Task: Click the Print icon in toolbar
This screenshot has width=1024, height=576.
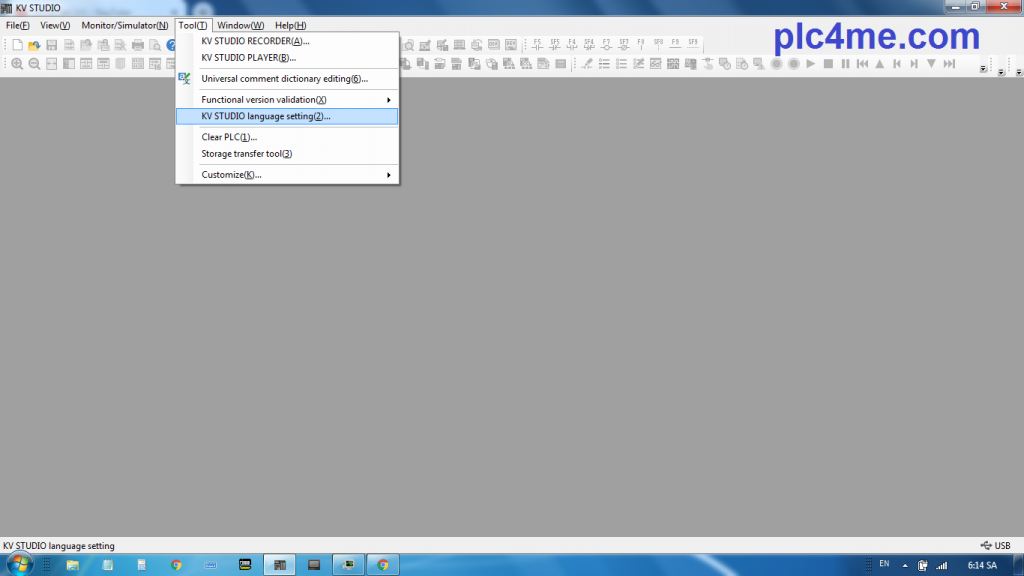Action: [137, 45]
